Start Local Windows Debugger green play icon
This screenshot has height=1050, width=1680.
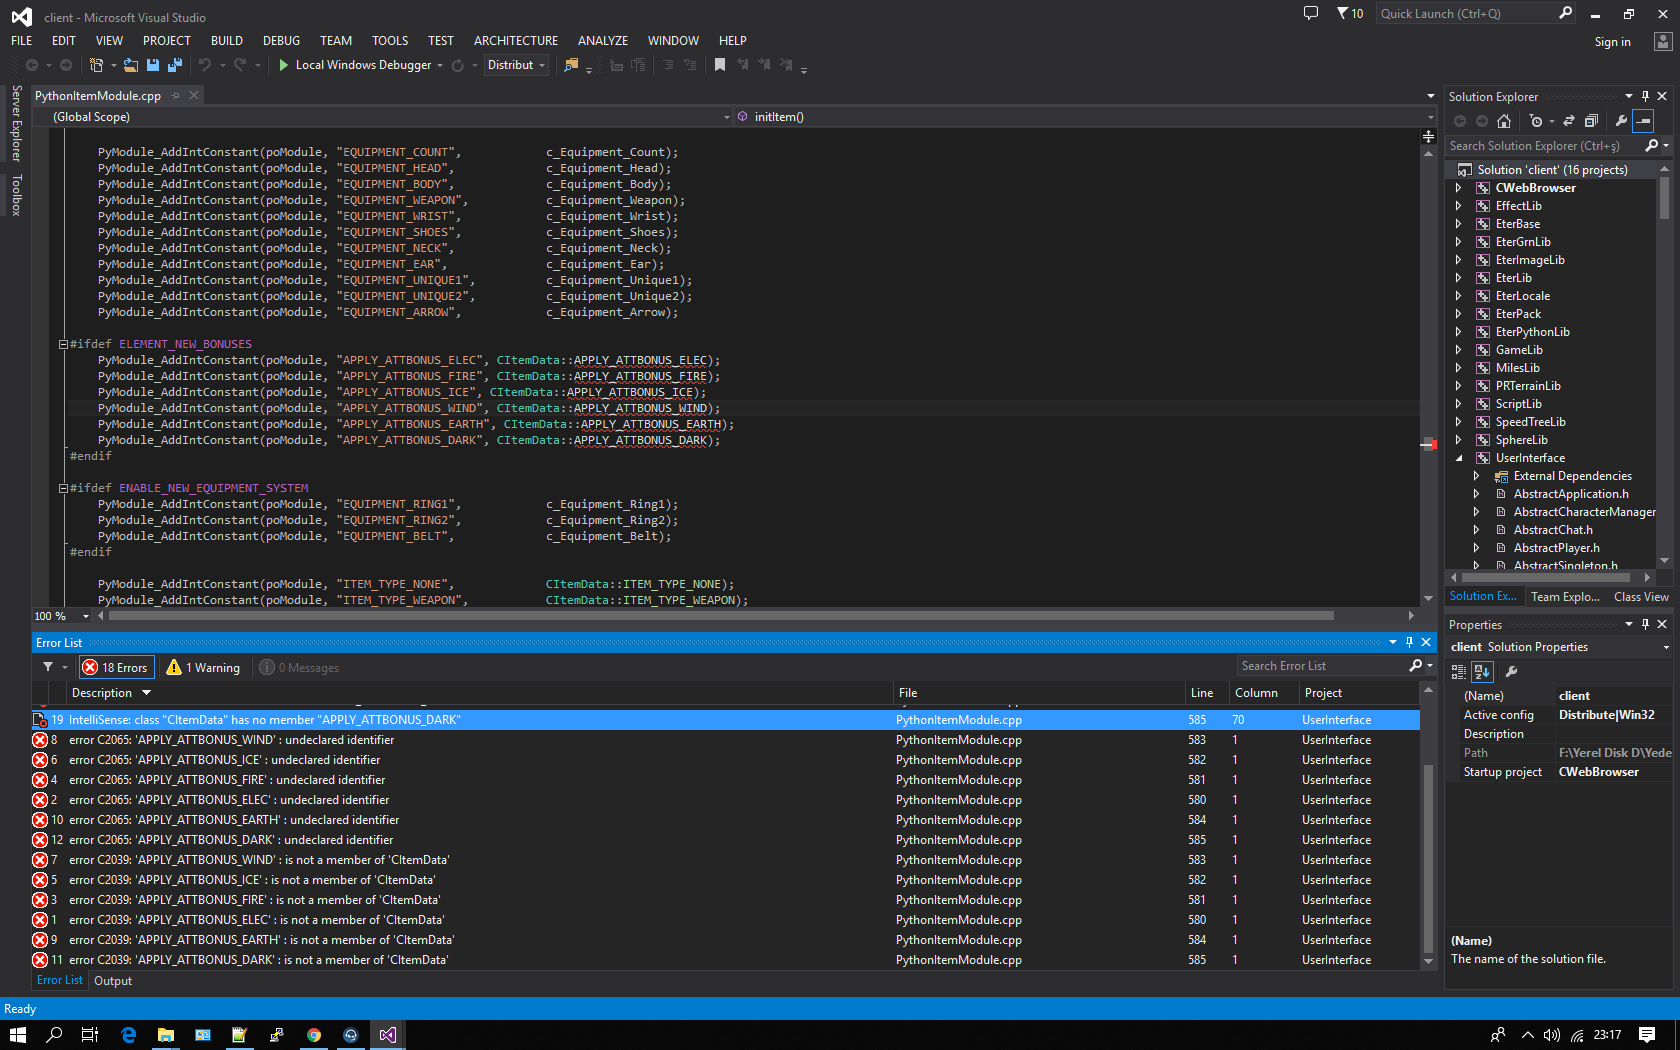click(284, 65)
